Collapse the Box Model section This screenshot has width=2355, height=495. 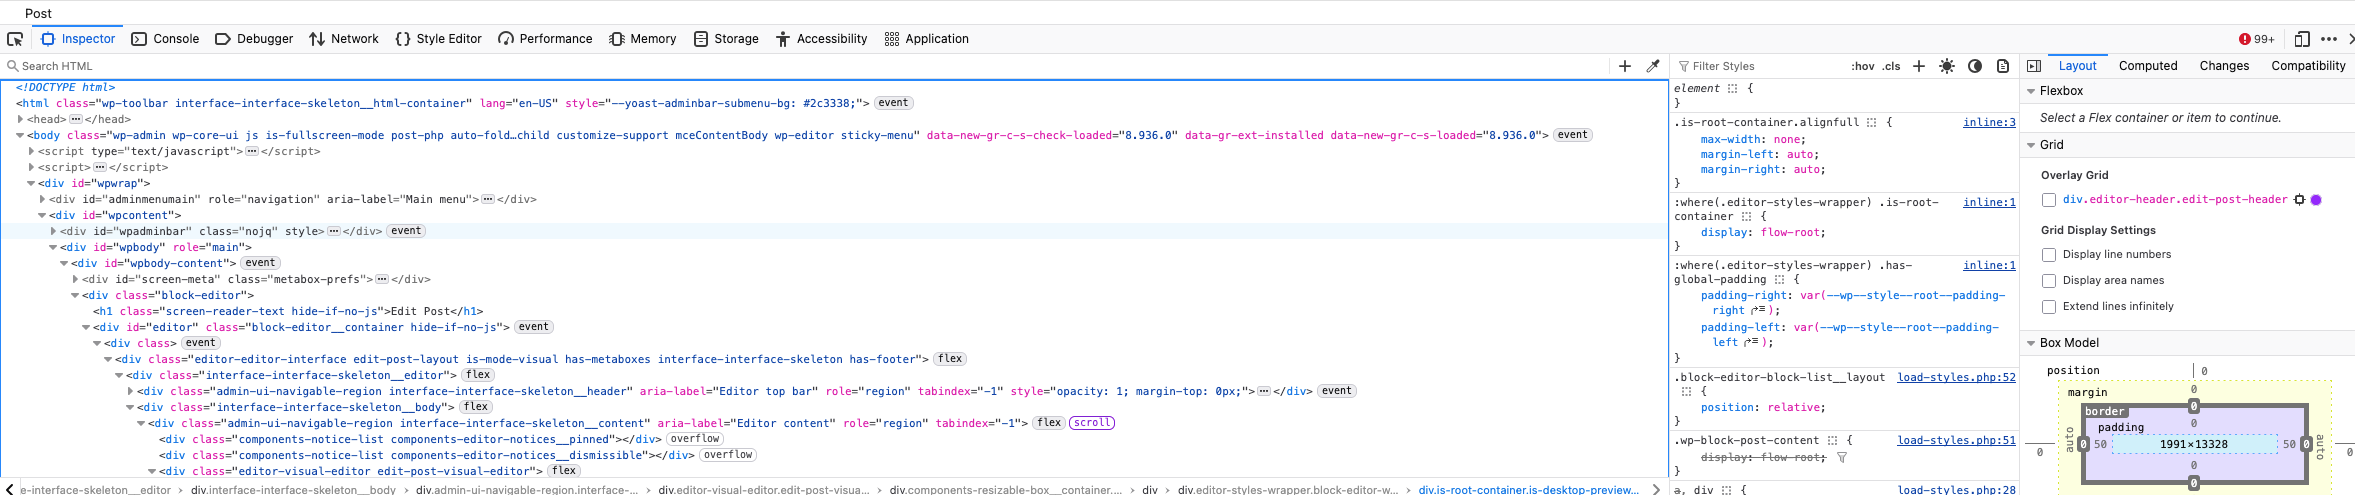pos(2031,343)
